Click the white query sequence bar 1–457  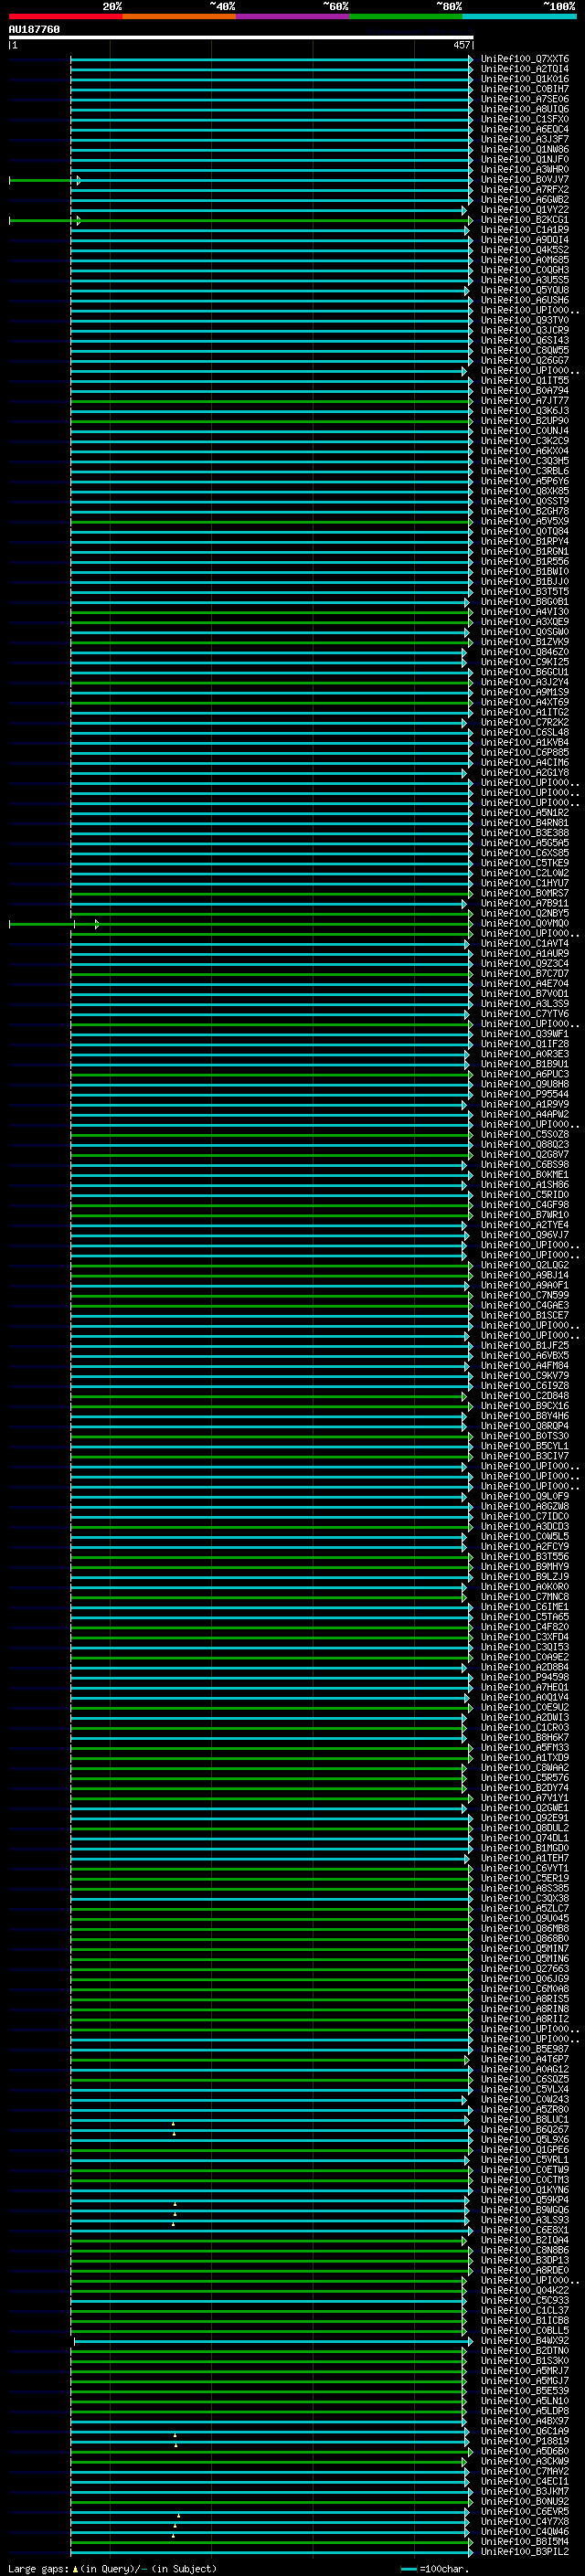pos(241,38)
